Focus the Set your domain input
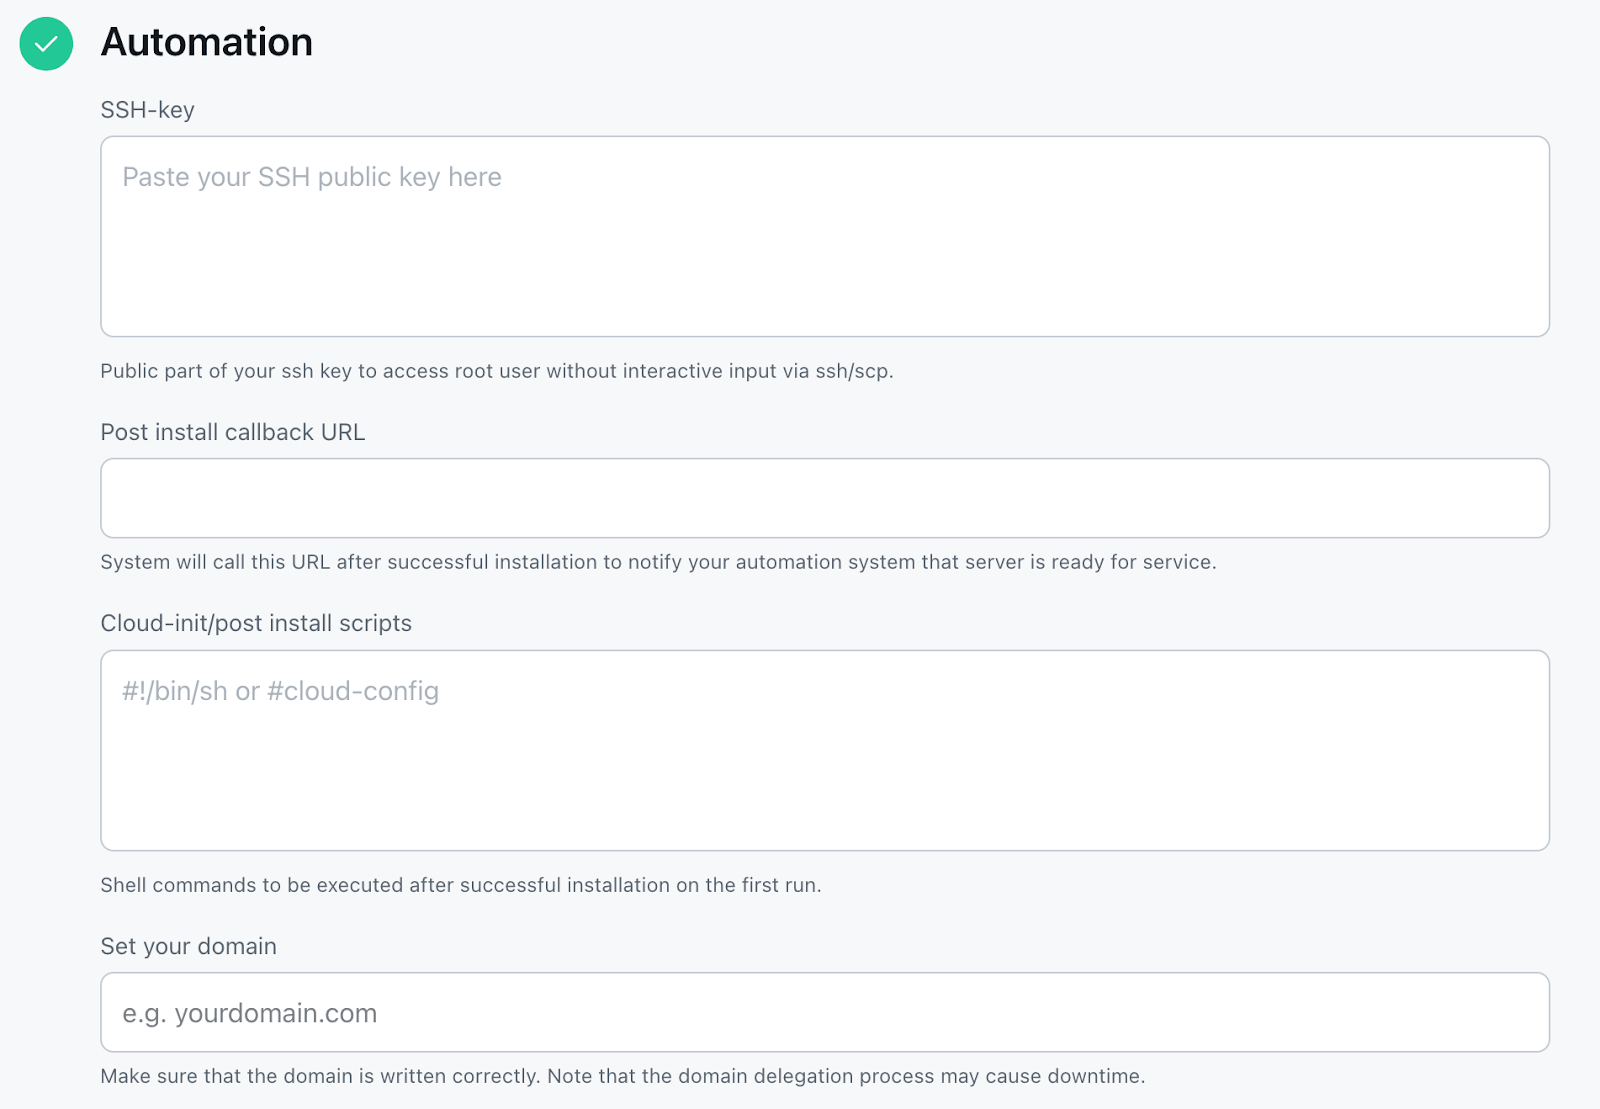This screenshot has height=1109, width=1600. point(824,1012)
